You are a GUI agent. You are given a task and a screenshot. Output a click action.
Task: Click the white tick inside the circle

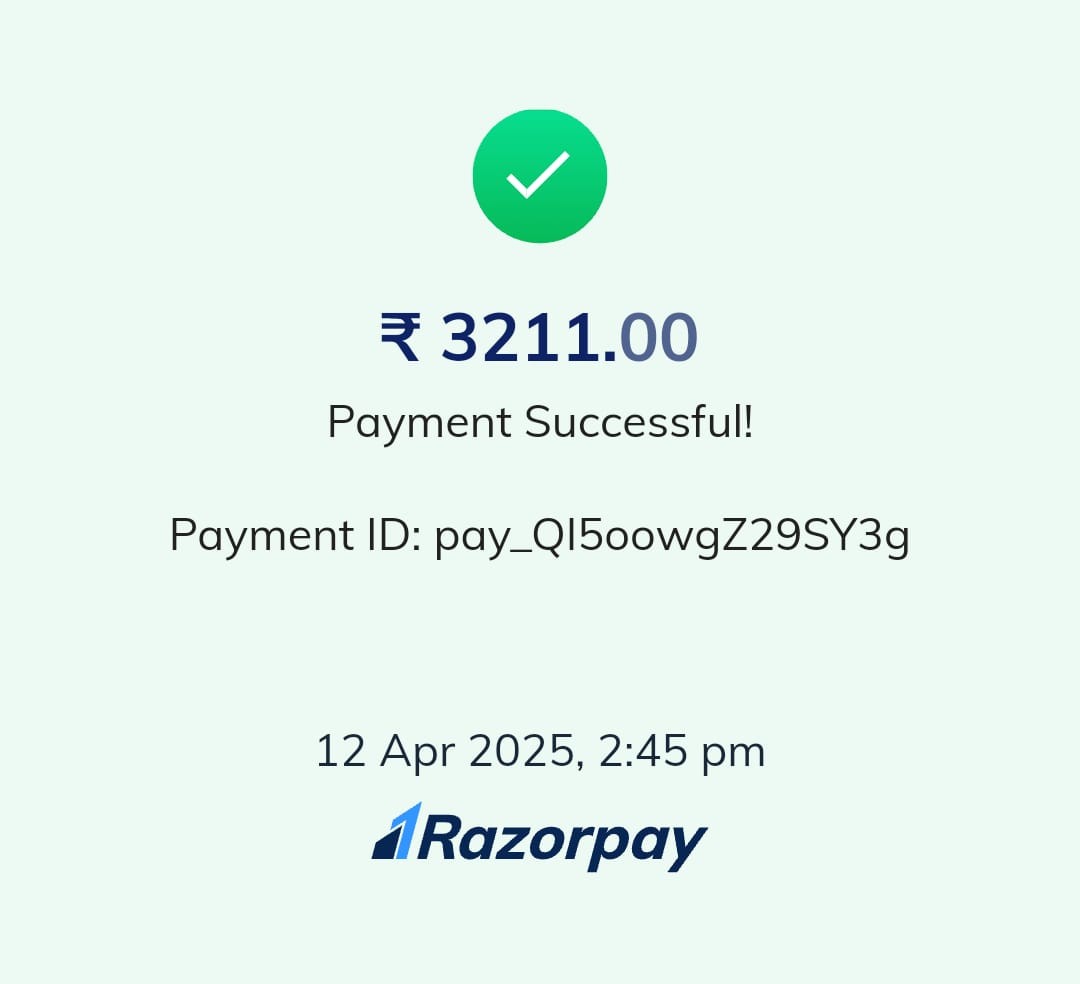point(538,175)
